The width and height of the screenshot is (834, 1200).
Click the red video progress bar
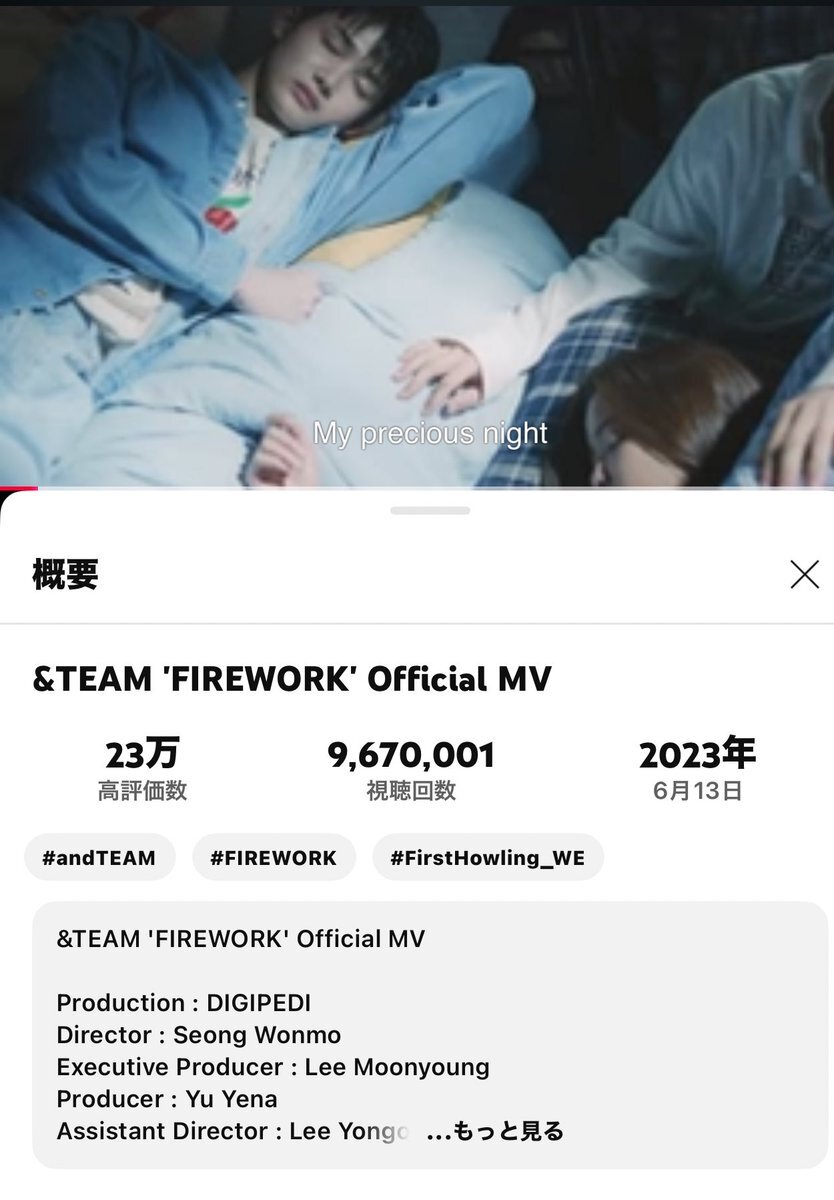click(18, 489)
